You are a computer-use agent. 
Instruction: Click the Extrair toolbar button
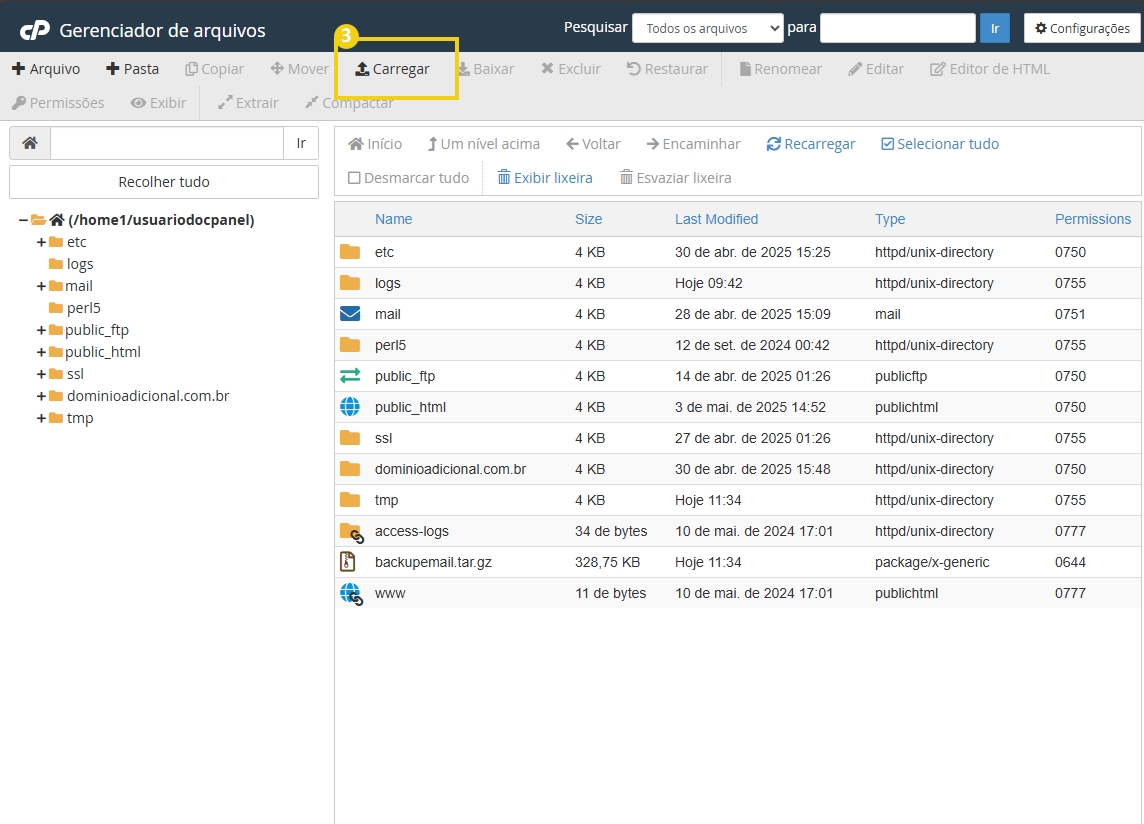[248, 103]
